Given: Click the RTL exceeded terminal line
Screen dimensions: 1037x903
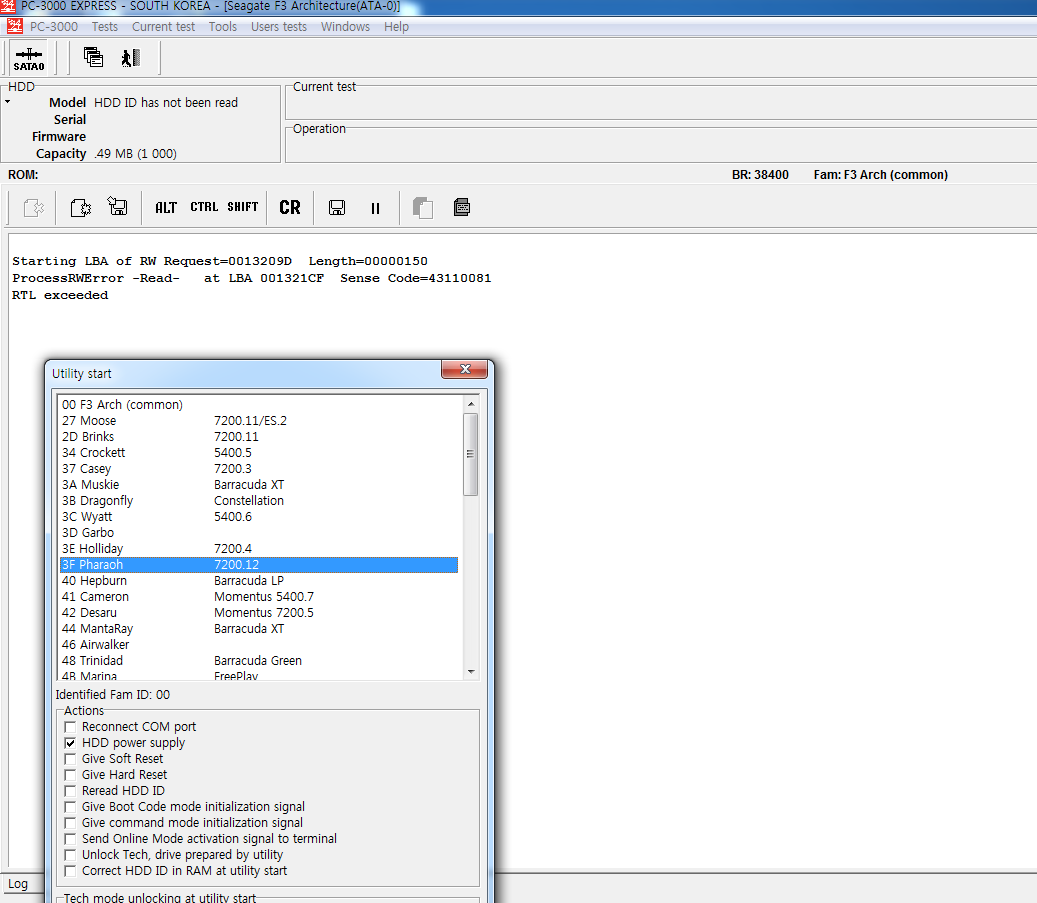Looking at the screenshot, I should 60,295.
